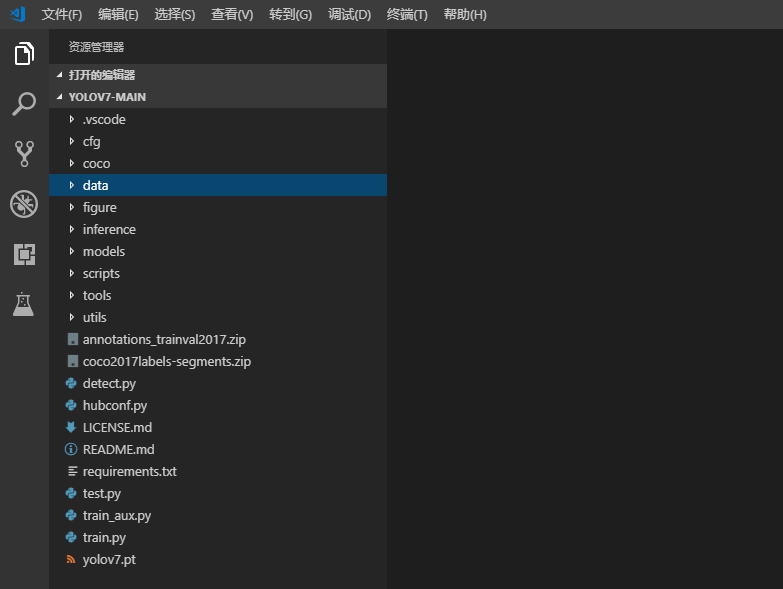Open the 文件(F) menu
783x589 pixels.
point(61,14)
